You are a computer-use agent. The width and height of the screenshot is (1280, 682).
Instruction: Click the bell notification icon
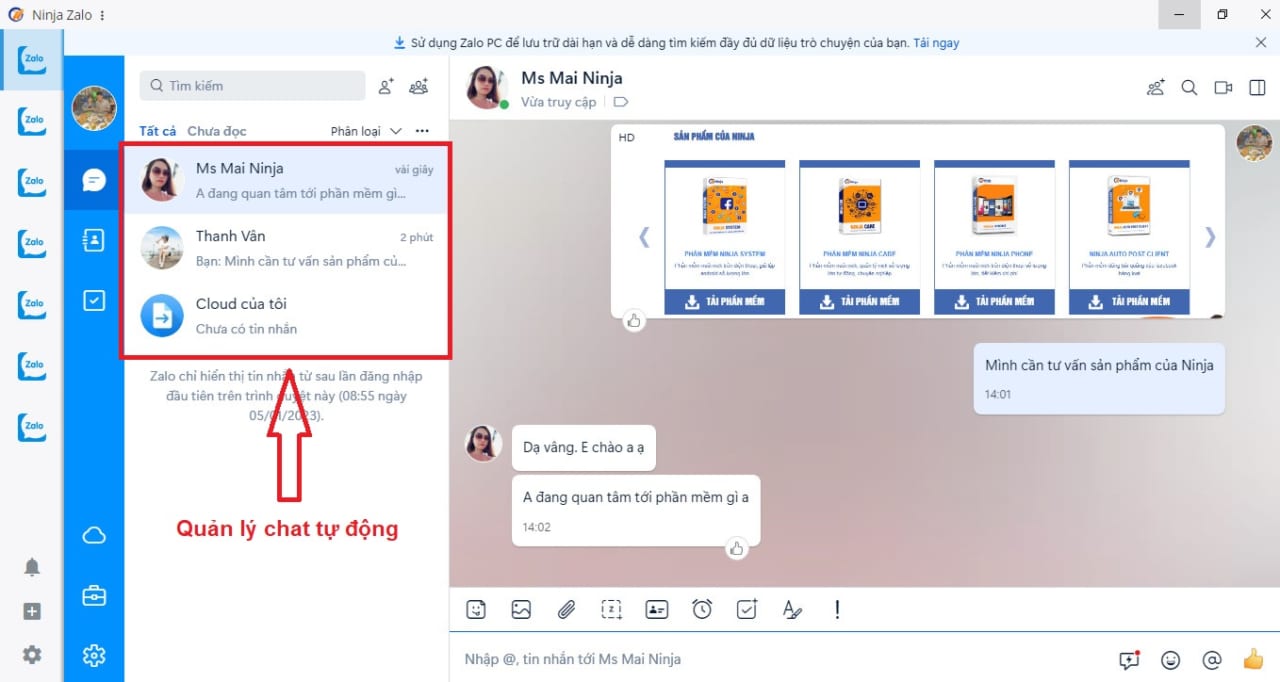coord(32,567)
